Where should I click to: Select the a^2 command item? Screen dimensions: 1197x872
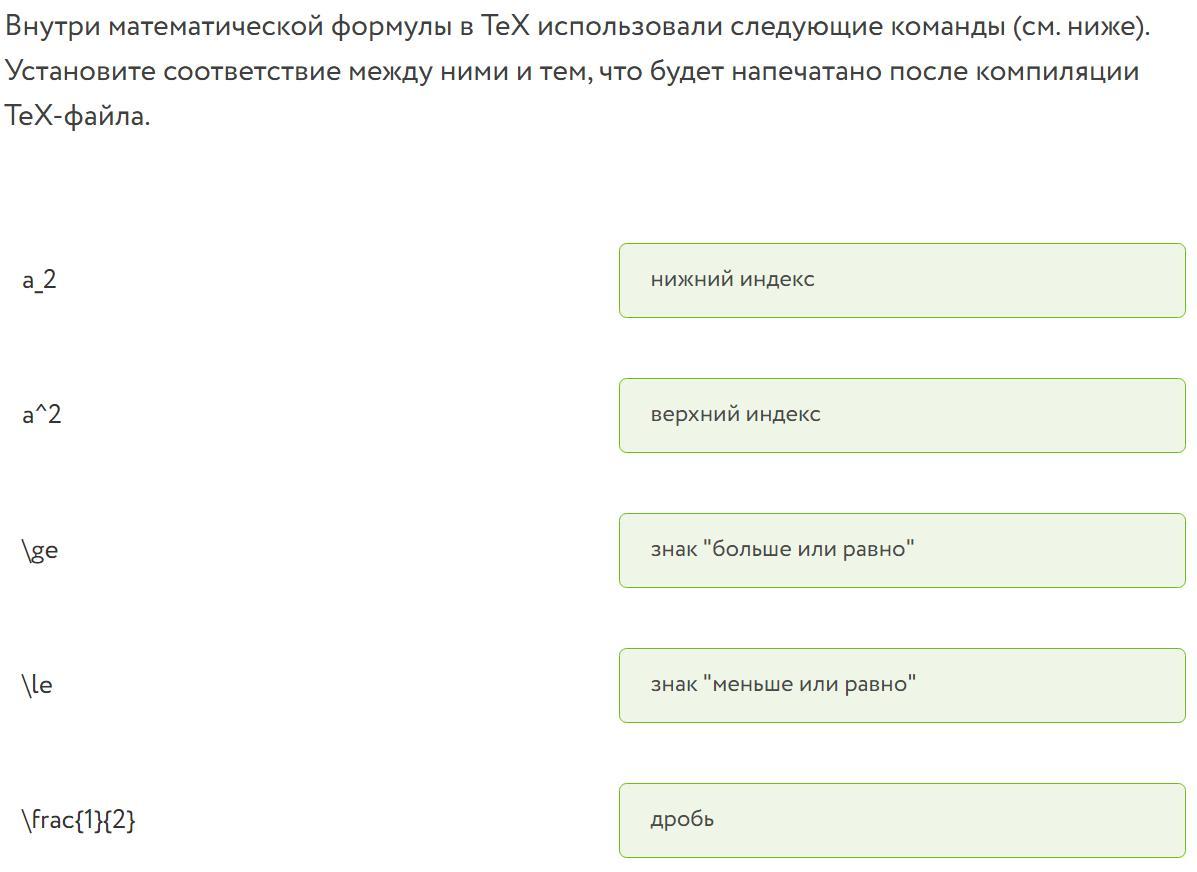[42, 415]
